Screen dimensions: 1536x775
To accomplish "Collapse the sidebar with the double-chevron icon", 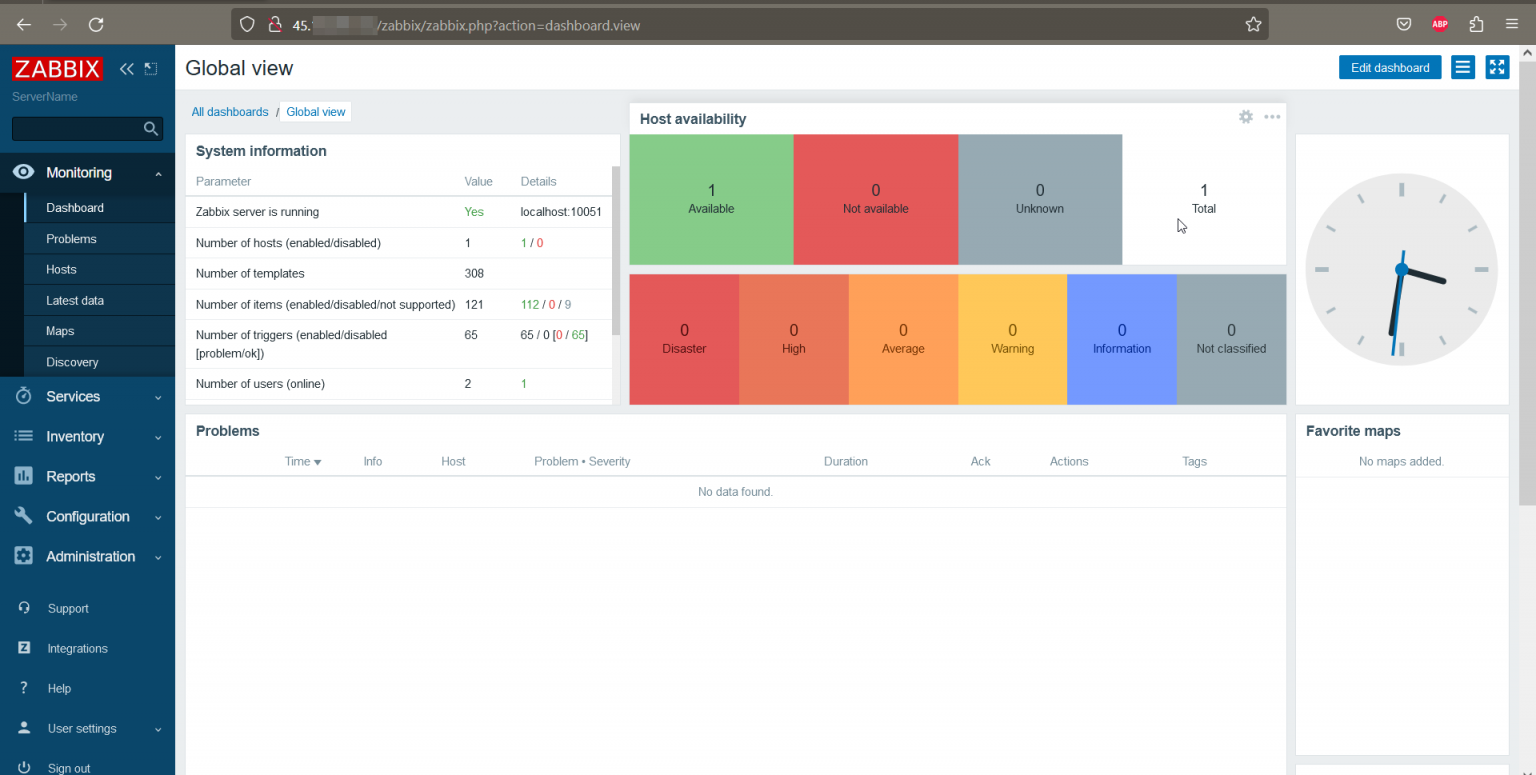I will coord(126,68).
